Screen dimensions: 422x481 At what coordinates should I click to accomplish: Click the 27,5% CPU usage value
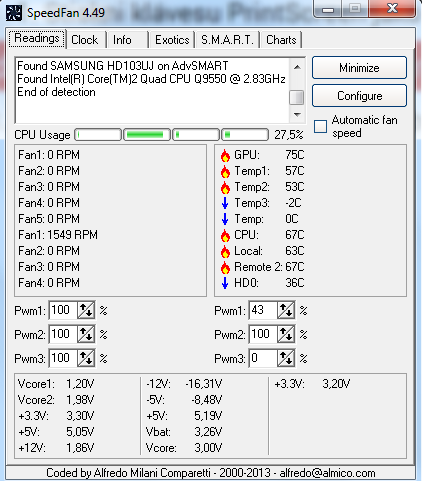(289, 135)
